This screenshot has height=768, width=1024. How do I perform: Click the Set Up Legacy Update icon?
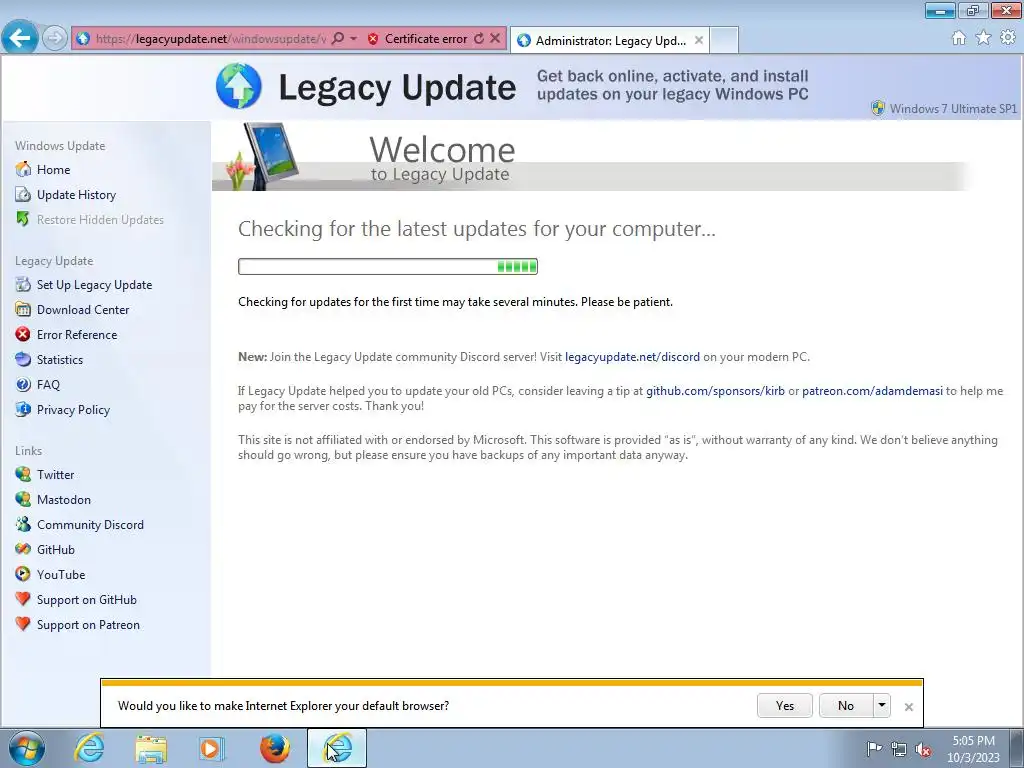click(23, 285)
